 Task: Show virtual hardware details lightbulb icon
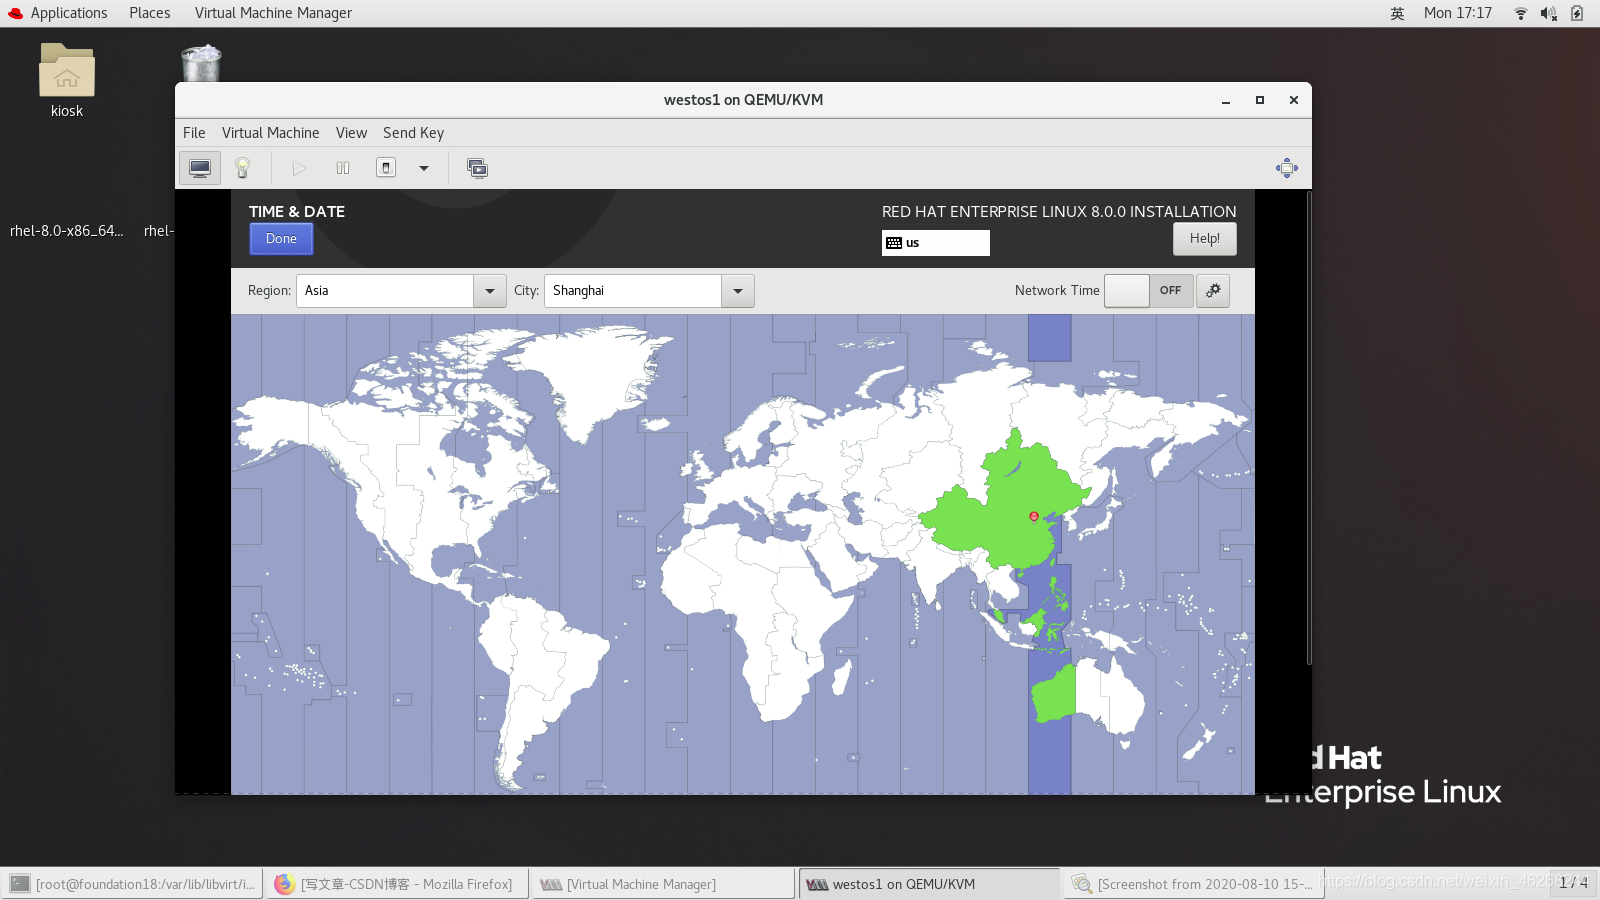tap(242, 168)
